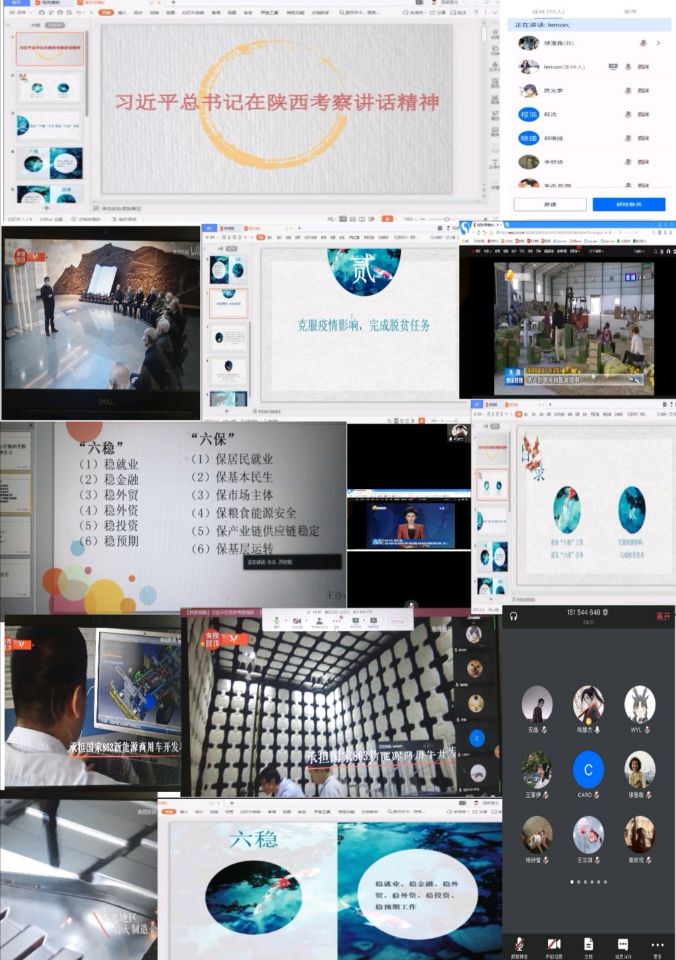The width and height of the screenshot is (676, 960).
Task: Click orange Home tab in right WPS window
Action: coord(520,414)
